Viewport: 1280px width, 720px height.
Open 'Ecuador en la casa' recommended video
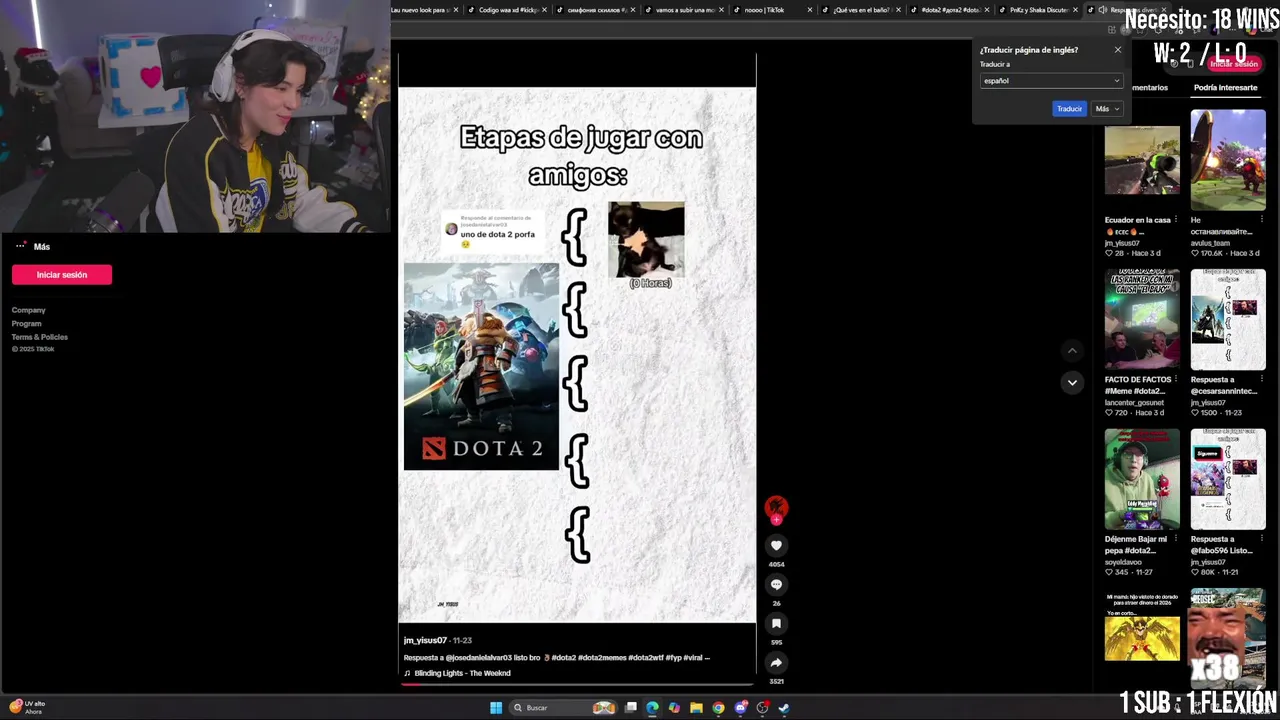coord(1142,160)
